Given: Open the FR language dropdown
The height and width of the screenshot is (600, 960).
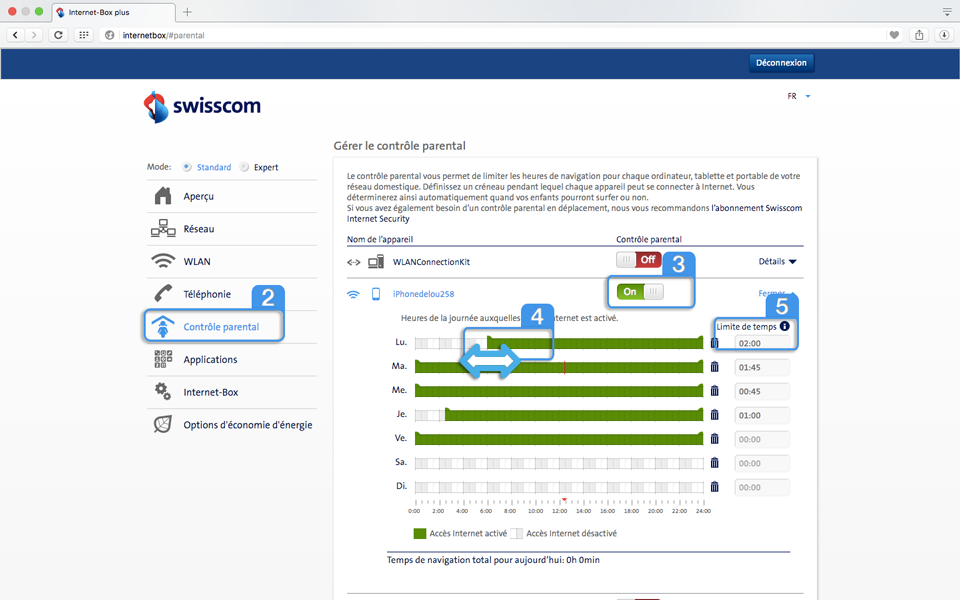Looking at the screenshot, I should (x=798, y=97).
